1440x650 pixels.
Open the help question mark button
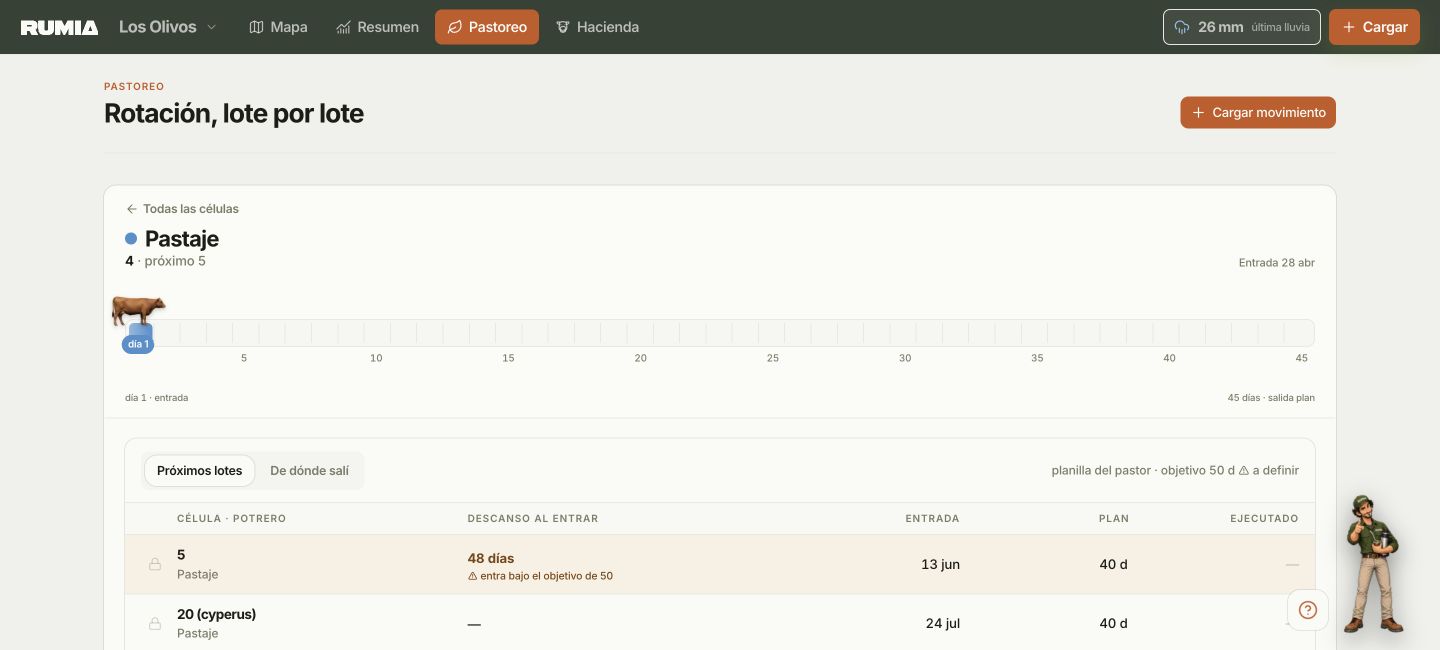tap(1308, 610)
